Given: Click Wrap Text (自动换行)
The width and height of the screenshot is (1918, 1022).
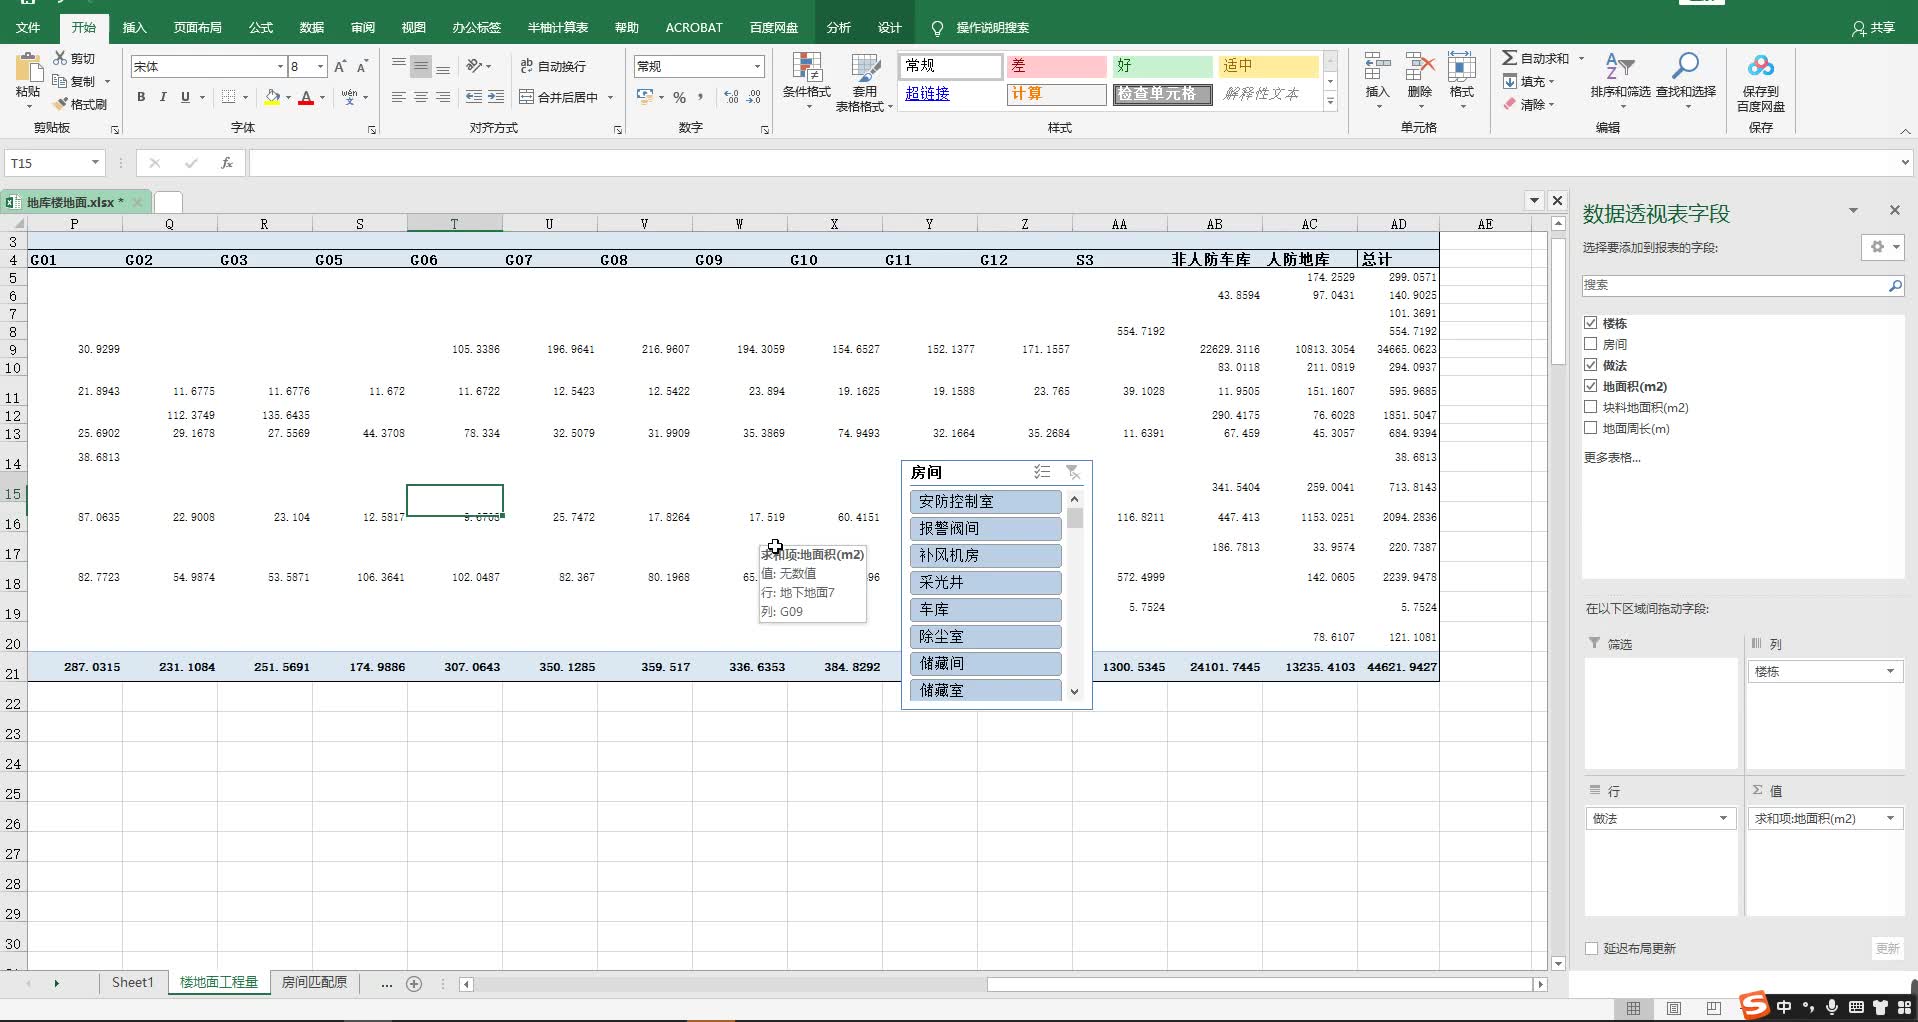Looking at the screenshot, I should coord(553,66).
